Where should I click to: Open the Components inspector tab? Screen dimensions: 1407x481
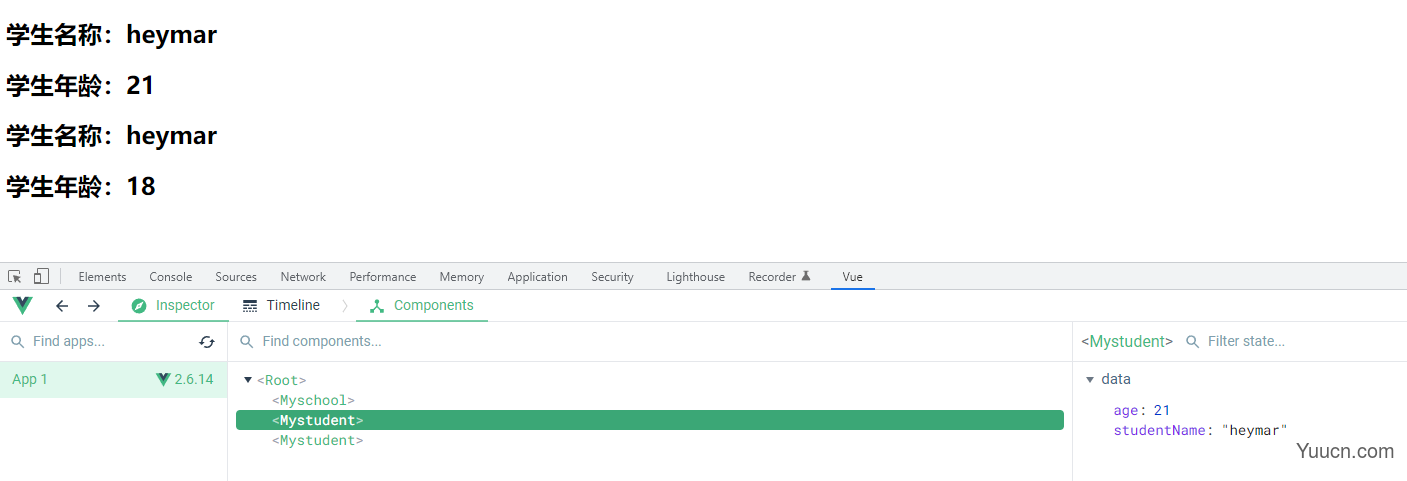421,305
